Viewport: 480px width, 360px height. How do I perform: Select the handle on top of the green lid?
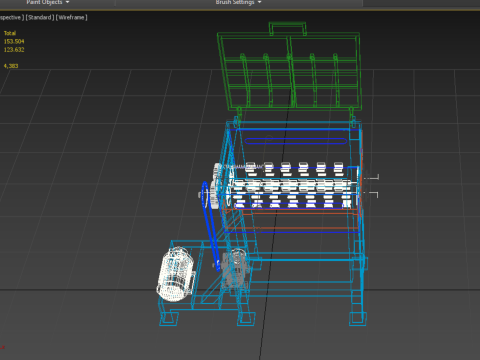(x=287, y=29)
